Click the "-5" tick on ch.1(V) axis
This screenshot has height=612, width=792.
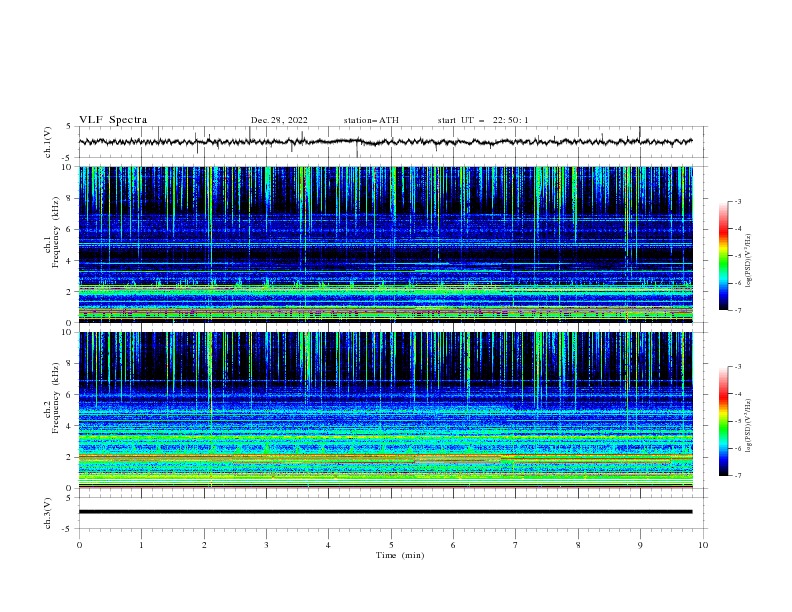coord(68,158)
